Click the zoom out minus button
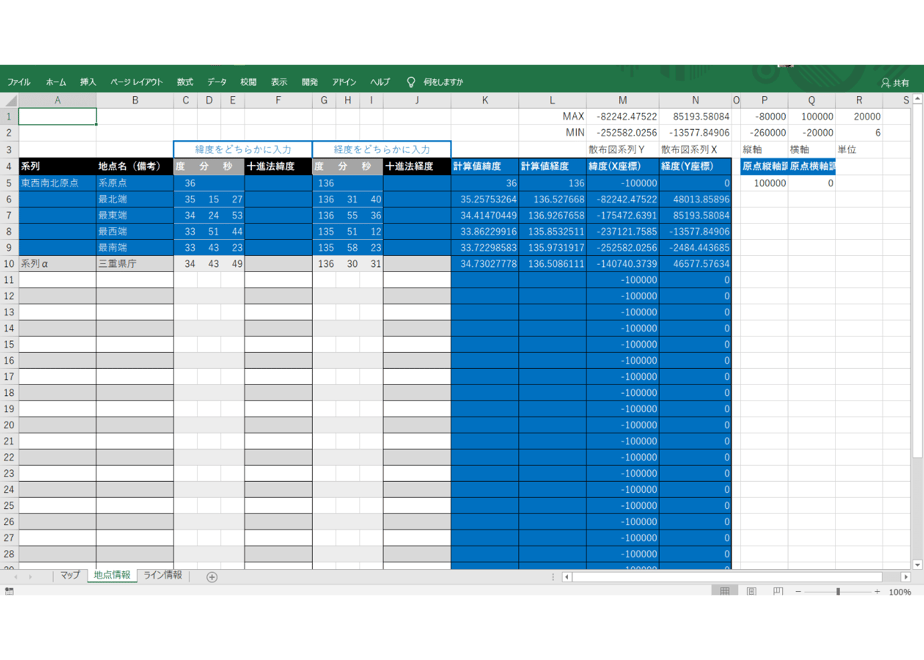924x660 pixels. (x=798, y=591)
